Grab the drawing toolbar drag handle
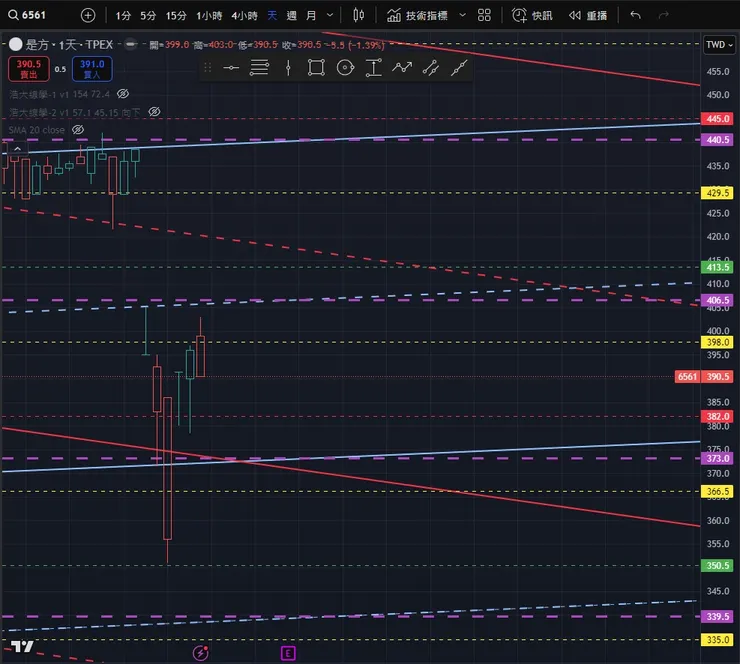Screen dimensions: 740x664 (x=207, y=68)
